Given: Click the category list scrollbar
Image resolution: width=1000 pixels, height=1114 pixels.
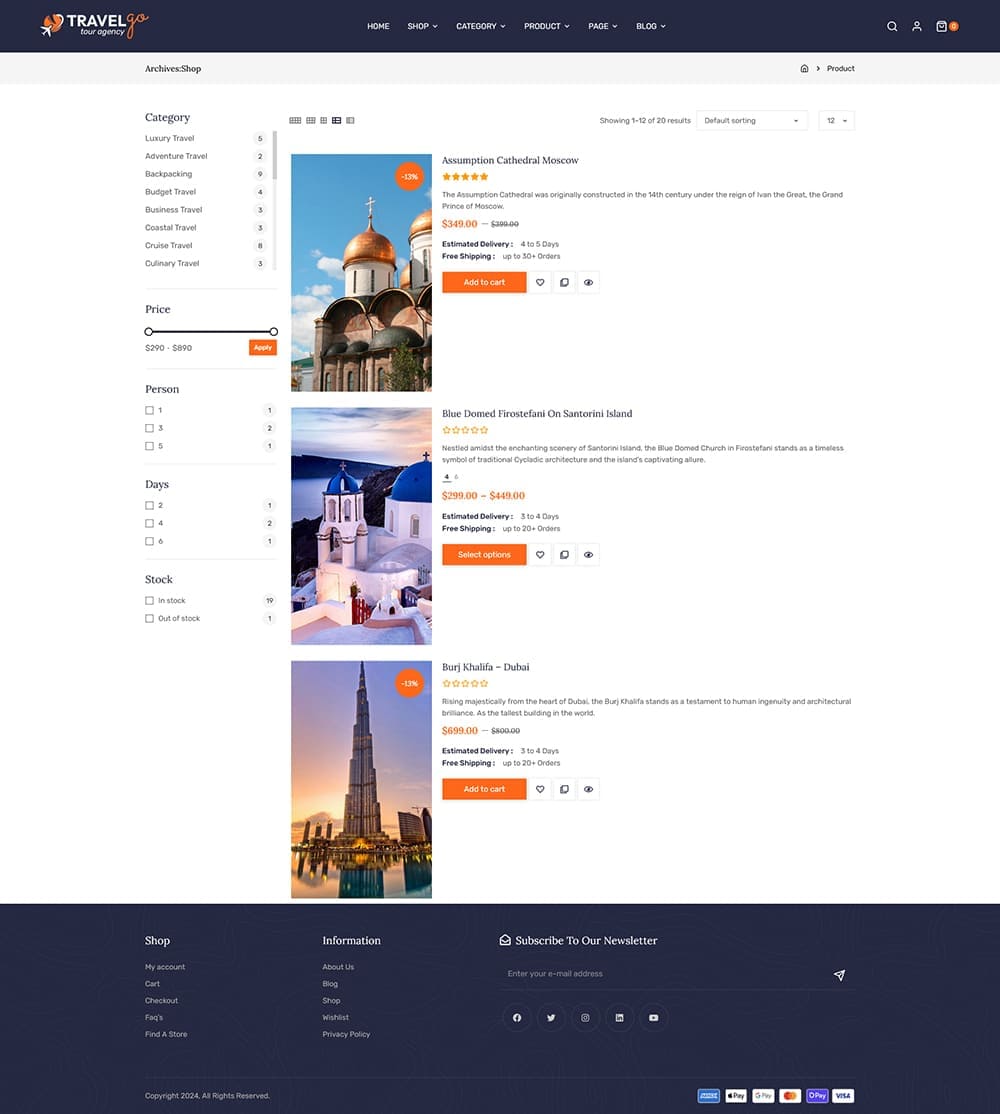Looking at the screenshot, I should click(275, 156).
